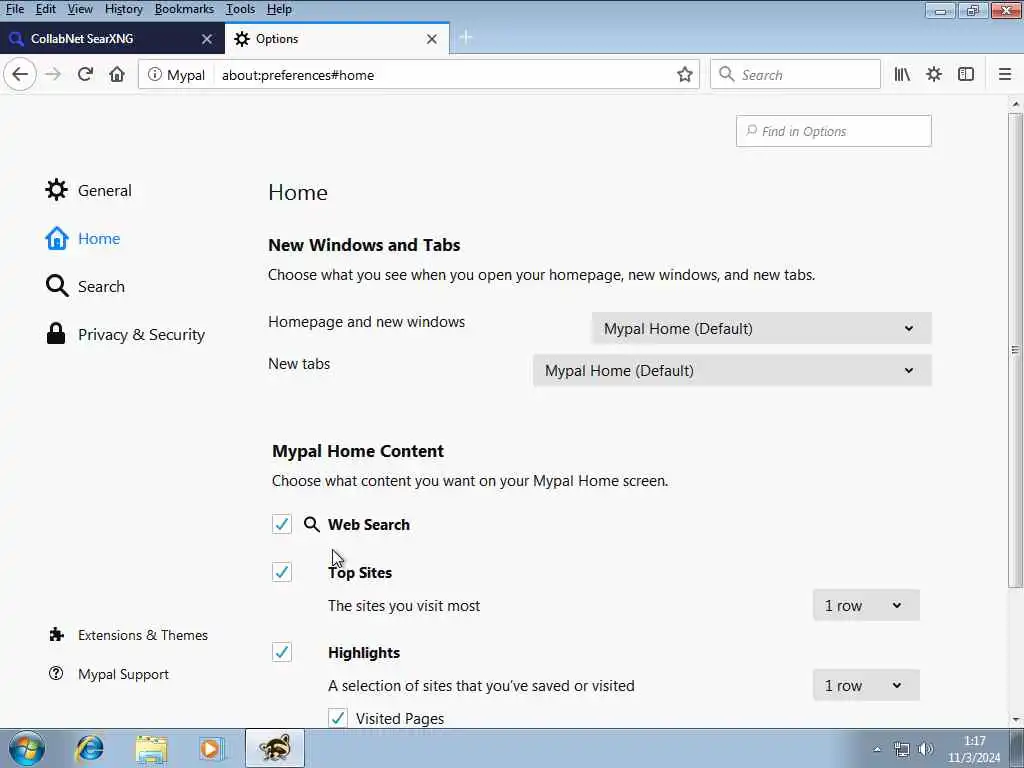Show site information icon beside Mypal
This screenshot has width=1024, height=768.
(x=154, y=74)
